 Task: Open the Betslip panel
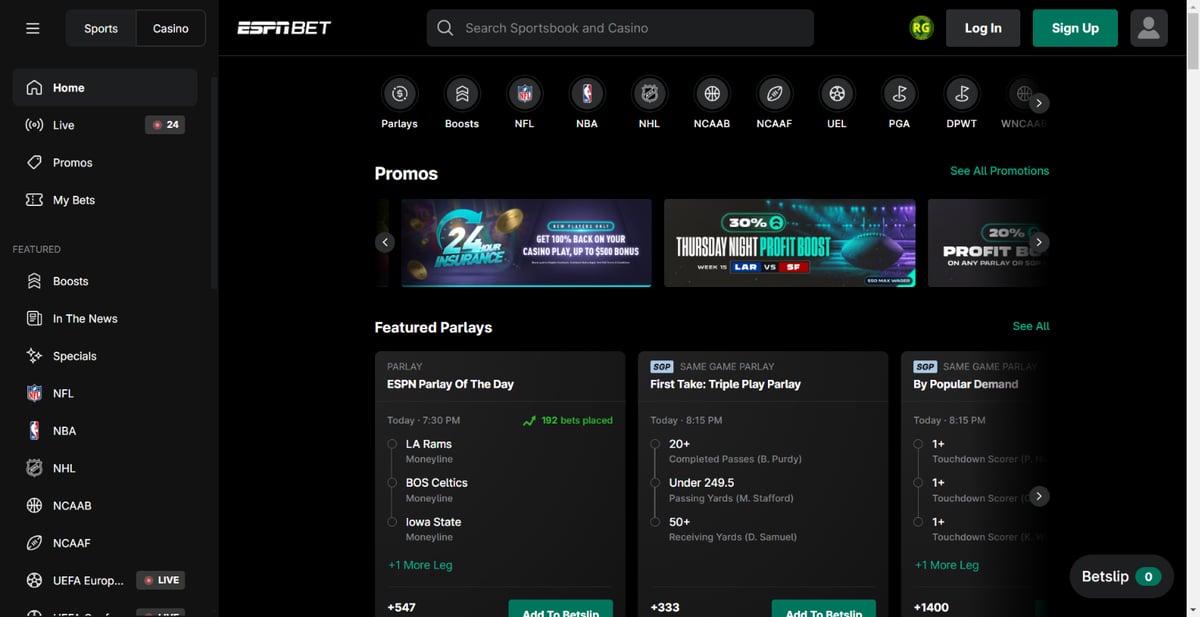click(x=1121, y=577)
